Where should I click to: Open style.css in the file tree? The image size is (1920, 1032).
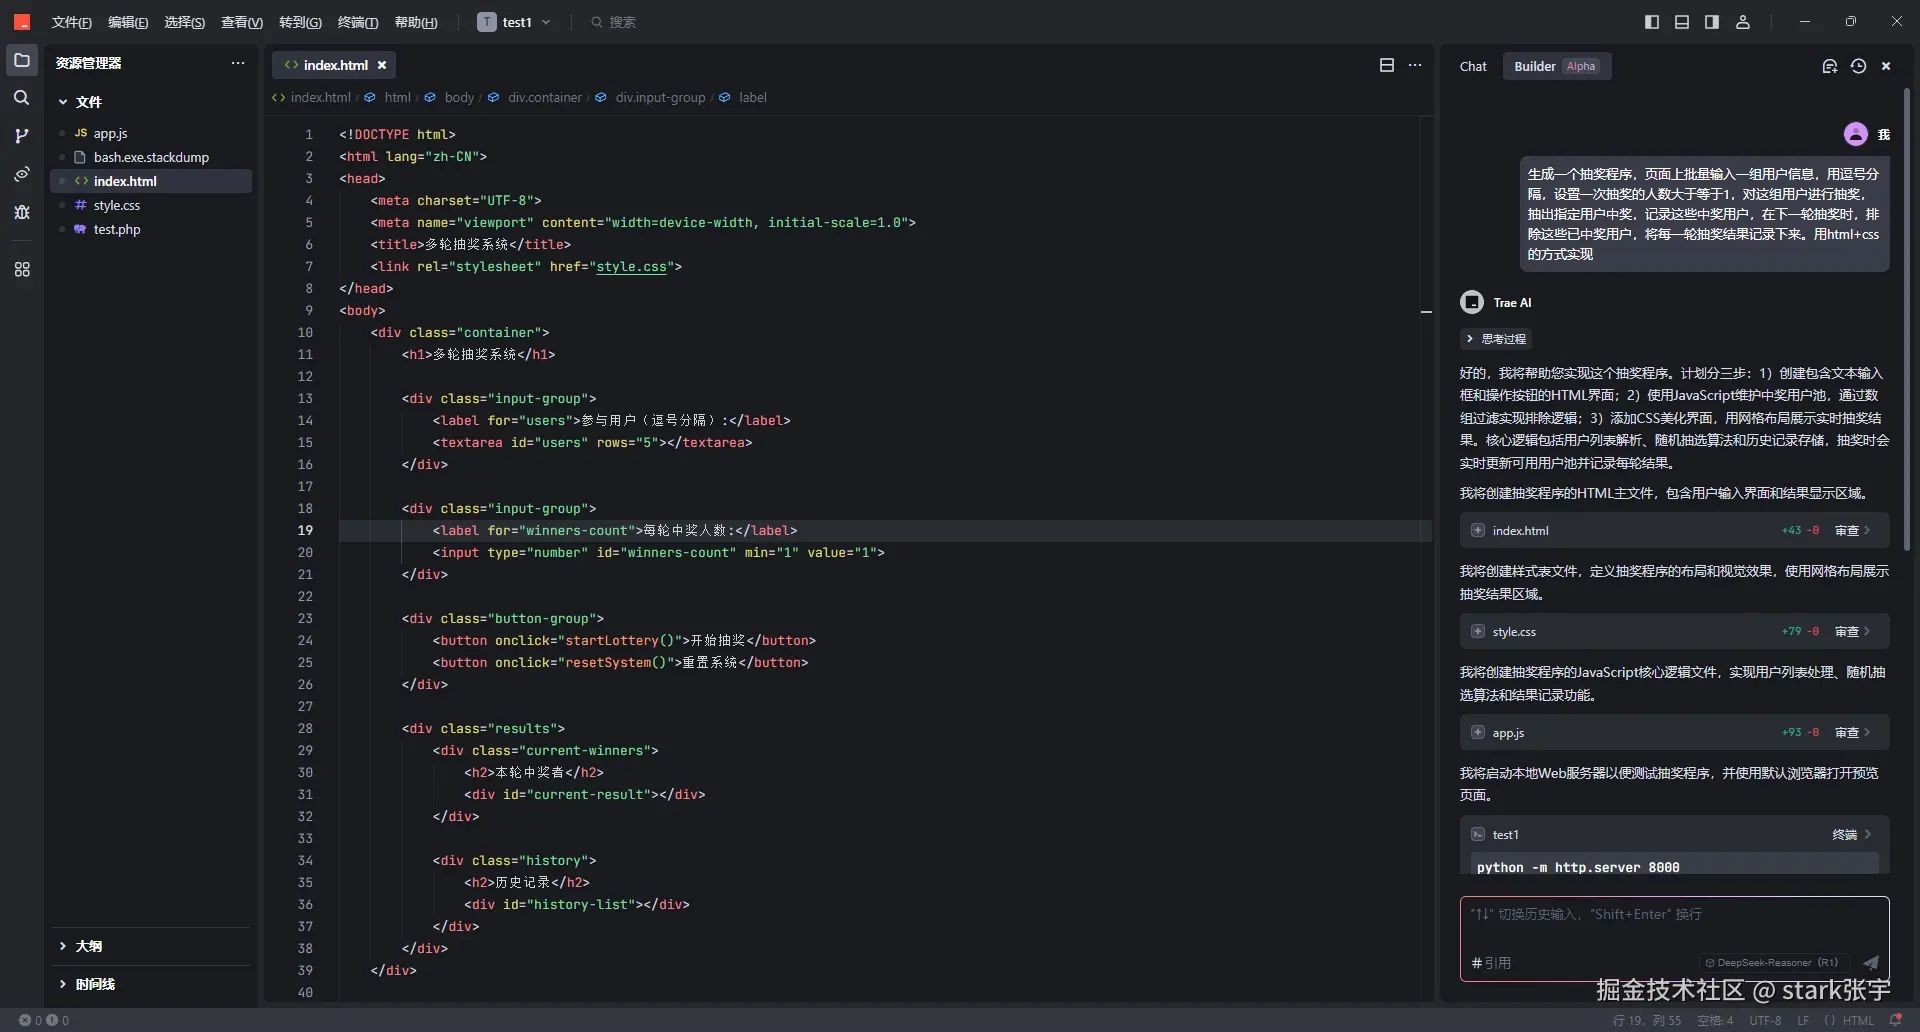coord(117,205)
